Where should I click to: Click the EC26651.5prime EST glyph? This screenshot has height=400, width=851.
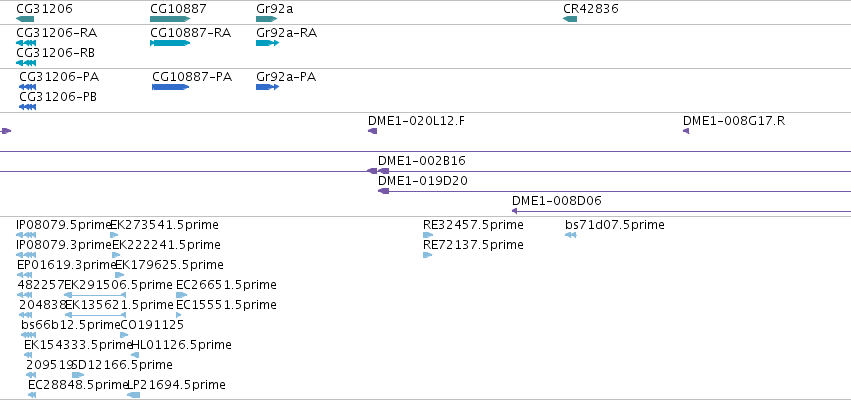coord(182,295)
